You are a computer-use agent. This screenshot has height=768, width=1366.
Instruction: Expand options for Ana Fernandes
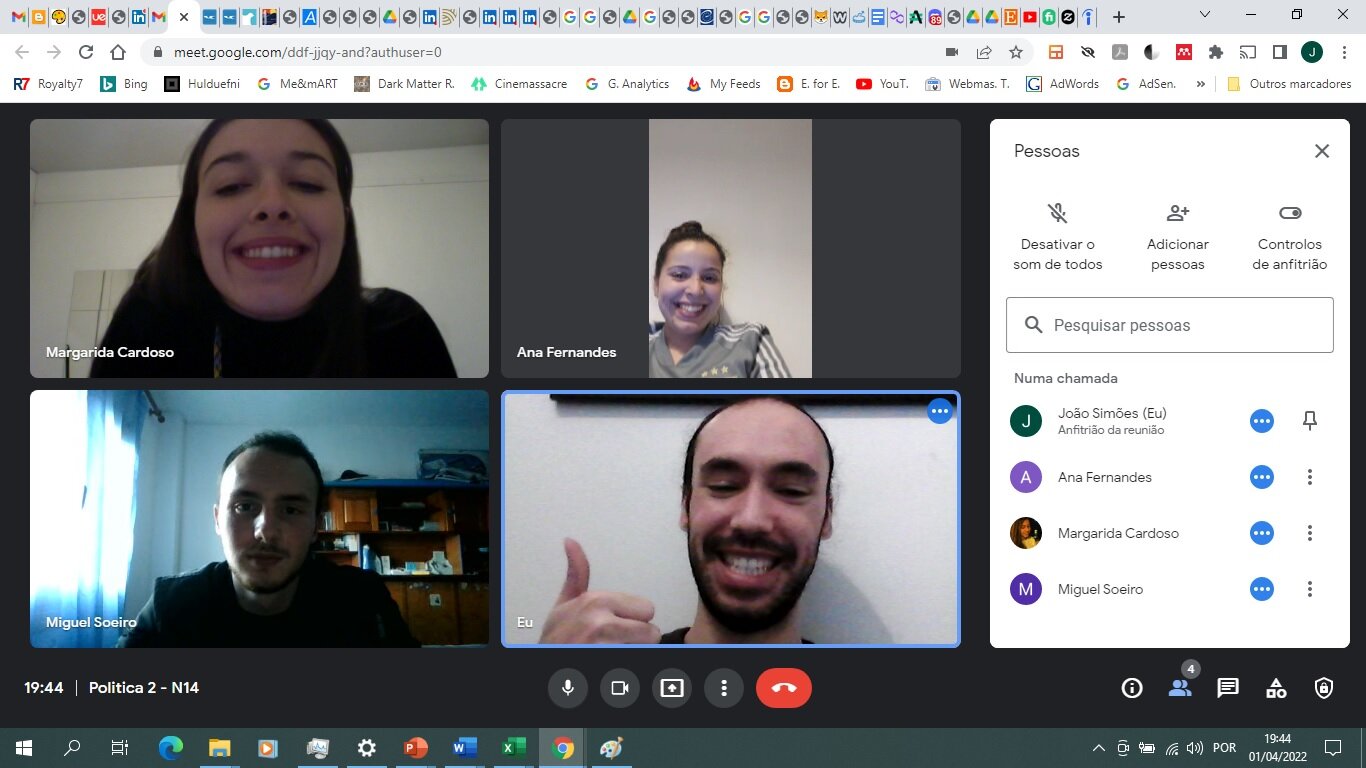1310,477
